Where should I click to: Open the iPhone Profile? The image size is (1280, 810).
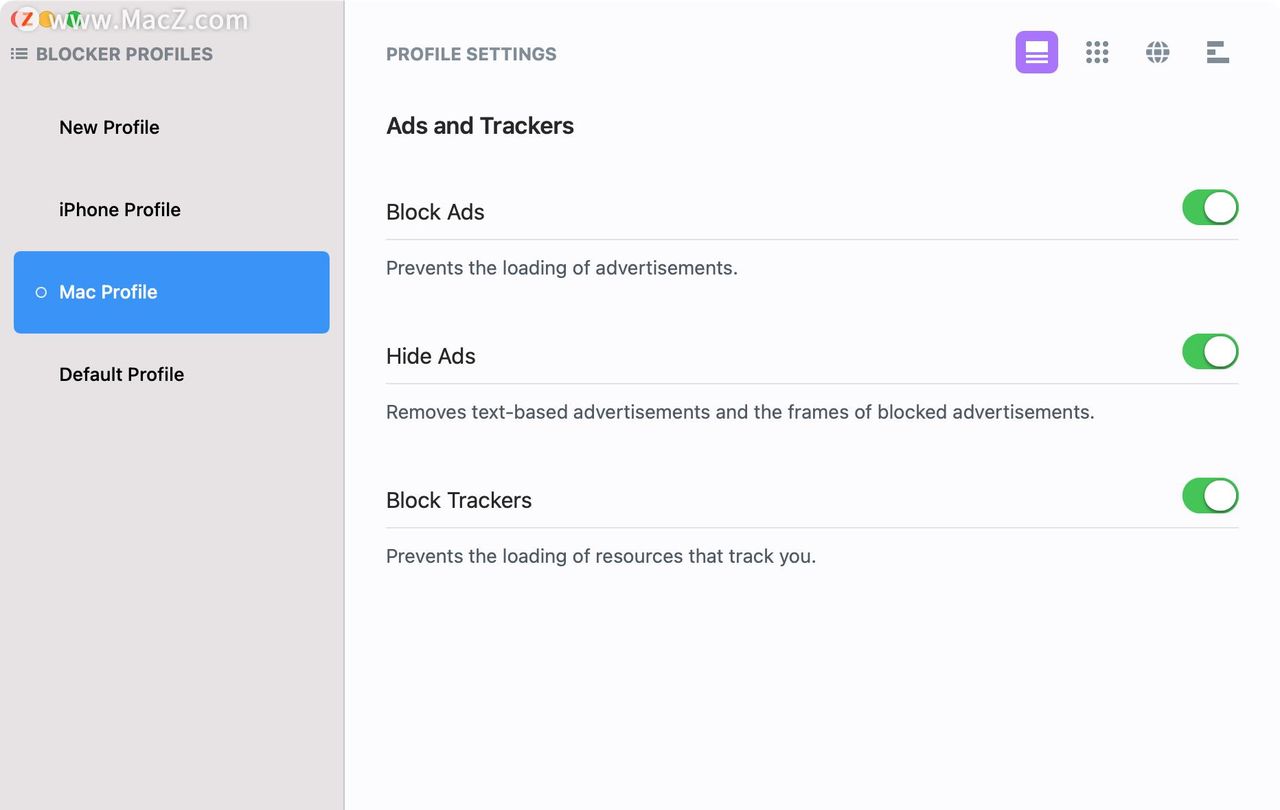pyautogui.click(x=120, y=210)
